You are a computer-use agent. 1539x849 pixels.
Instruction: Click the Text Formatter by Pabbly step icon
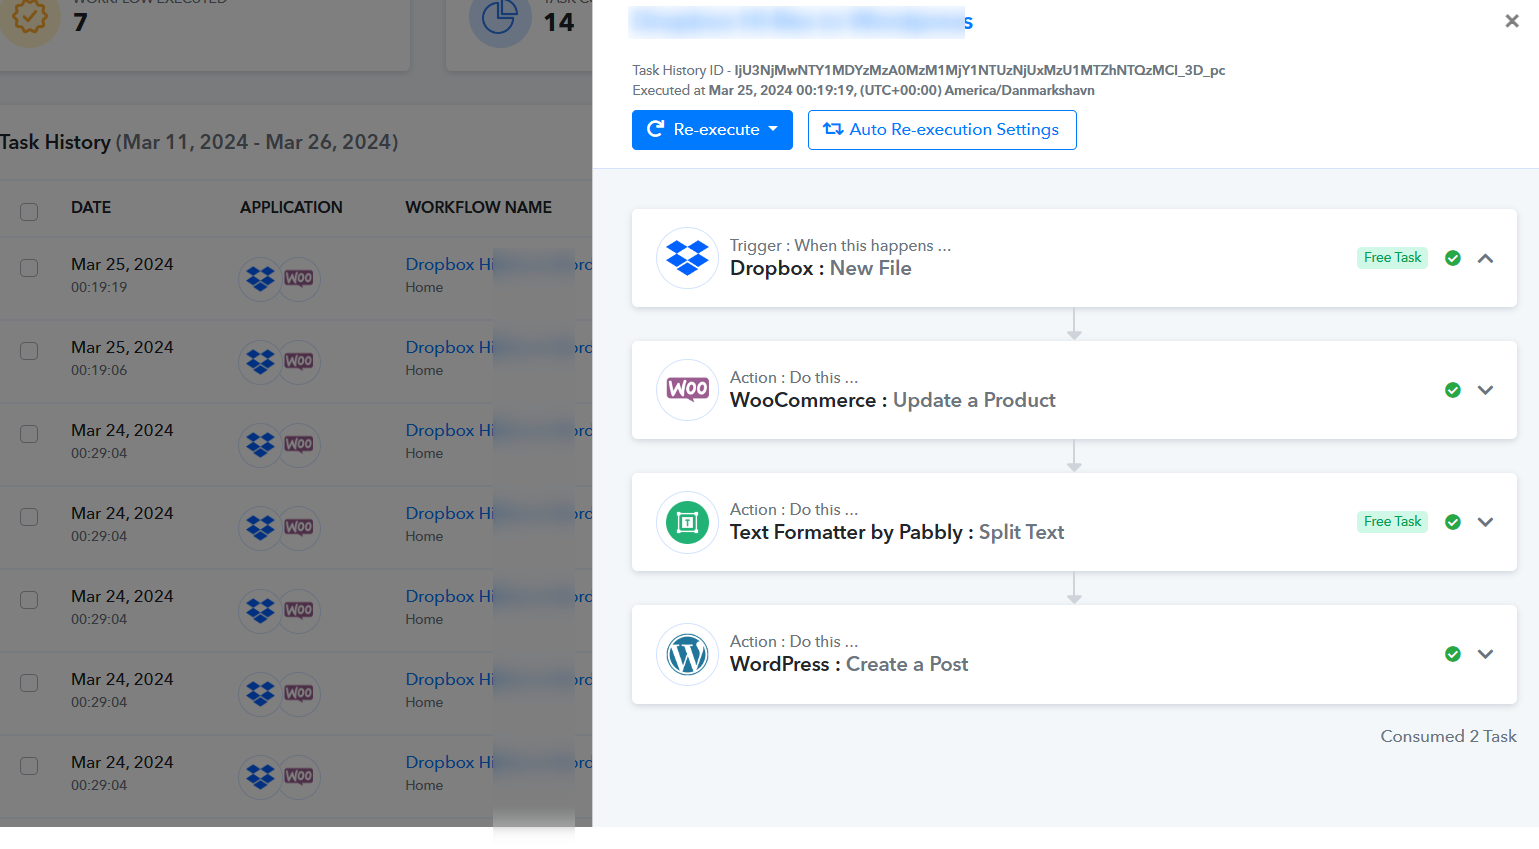pyautogui.click(x=687, y=522)
